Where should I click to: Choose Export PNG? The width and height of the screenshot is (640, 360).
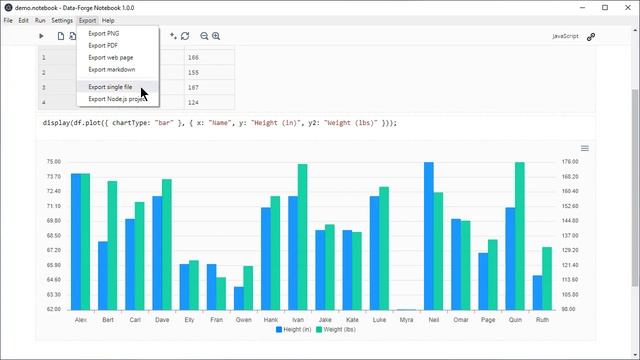coord(118,33)
